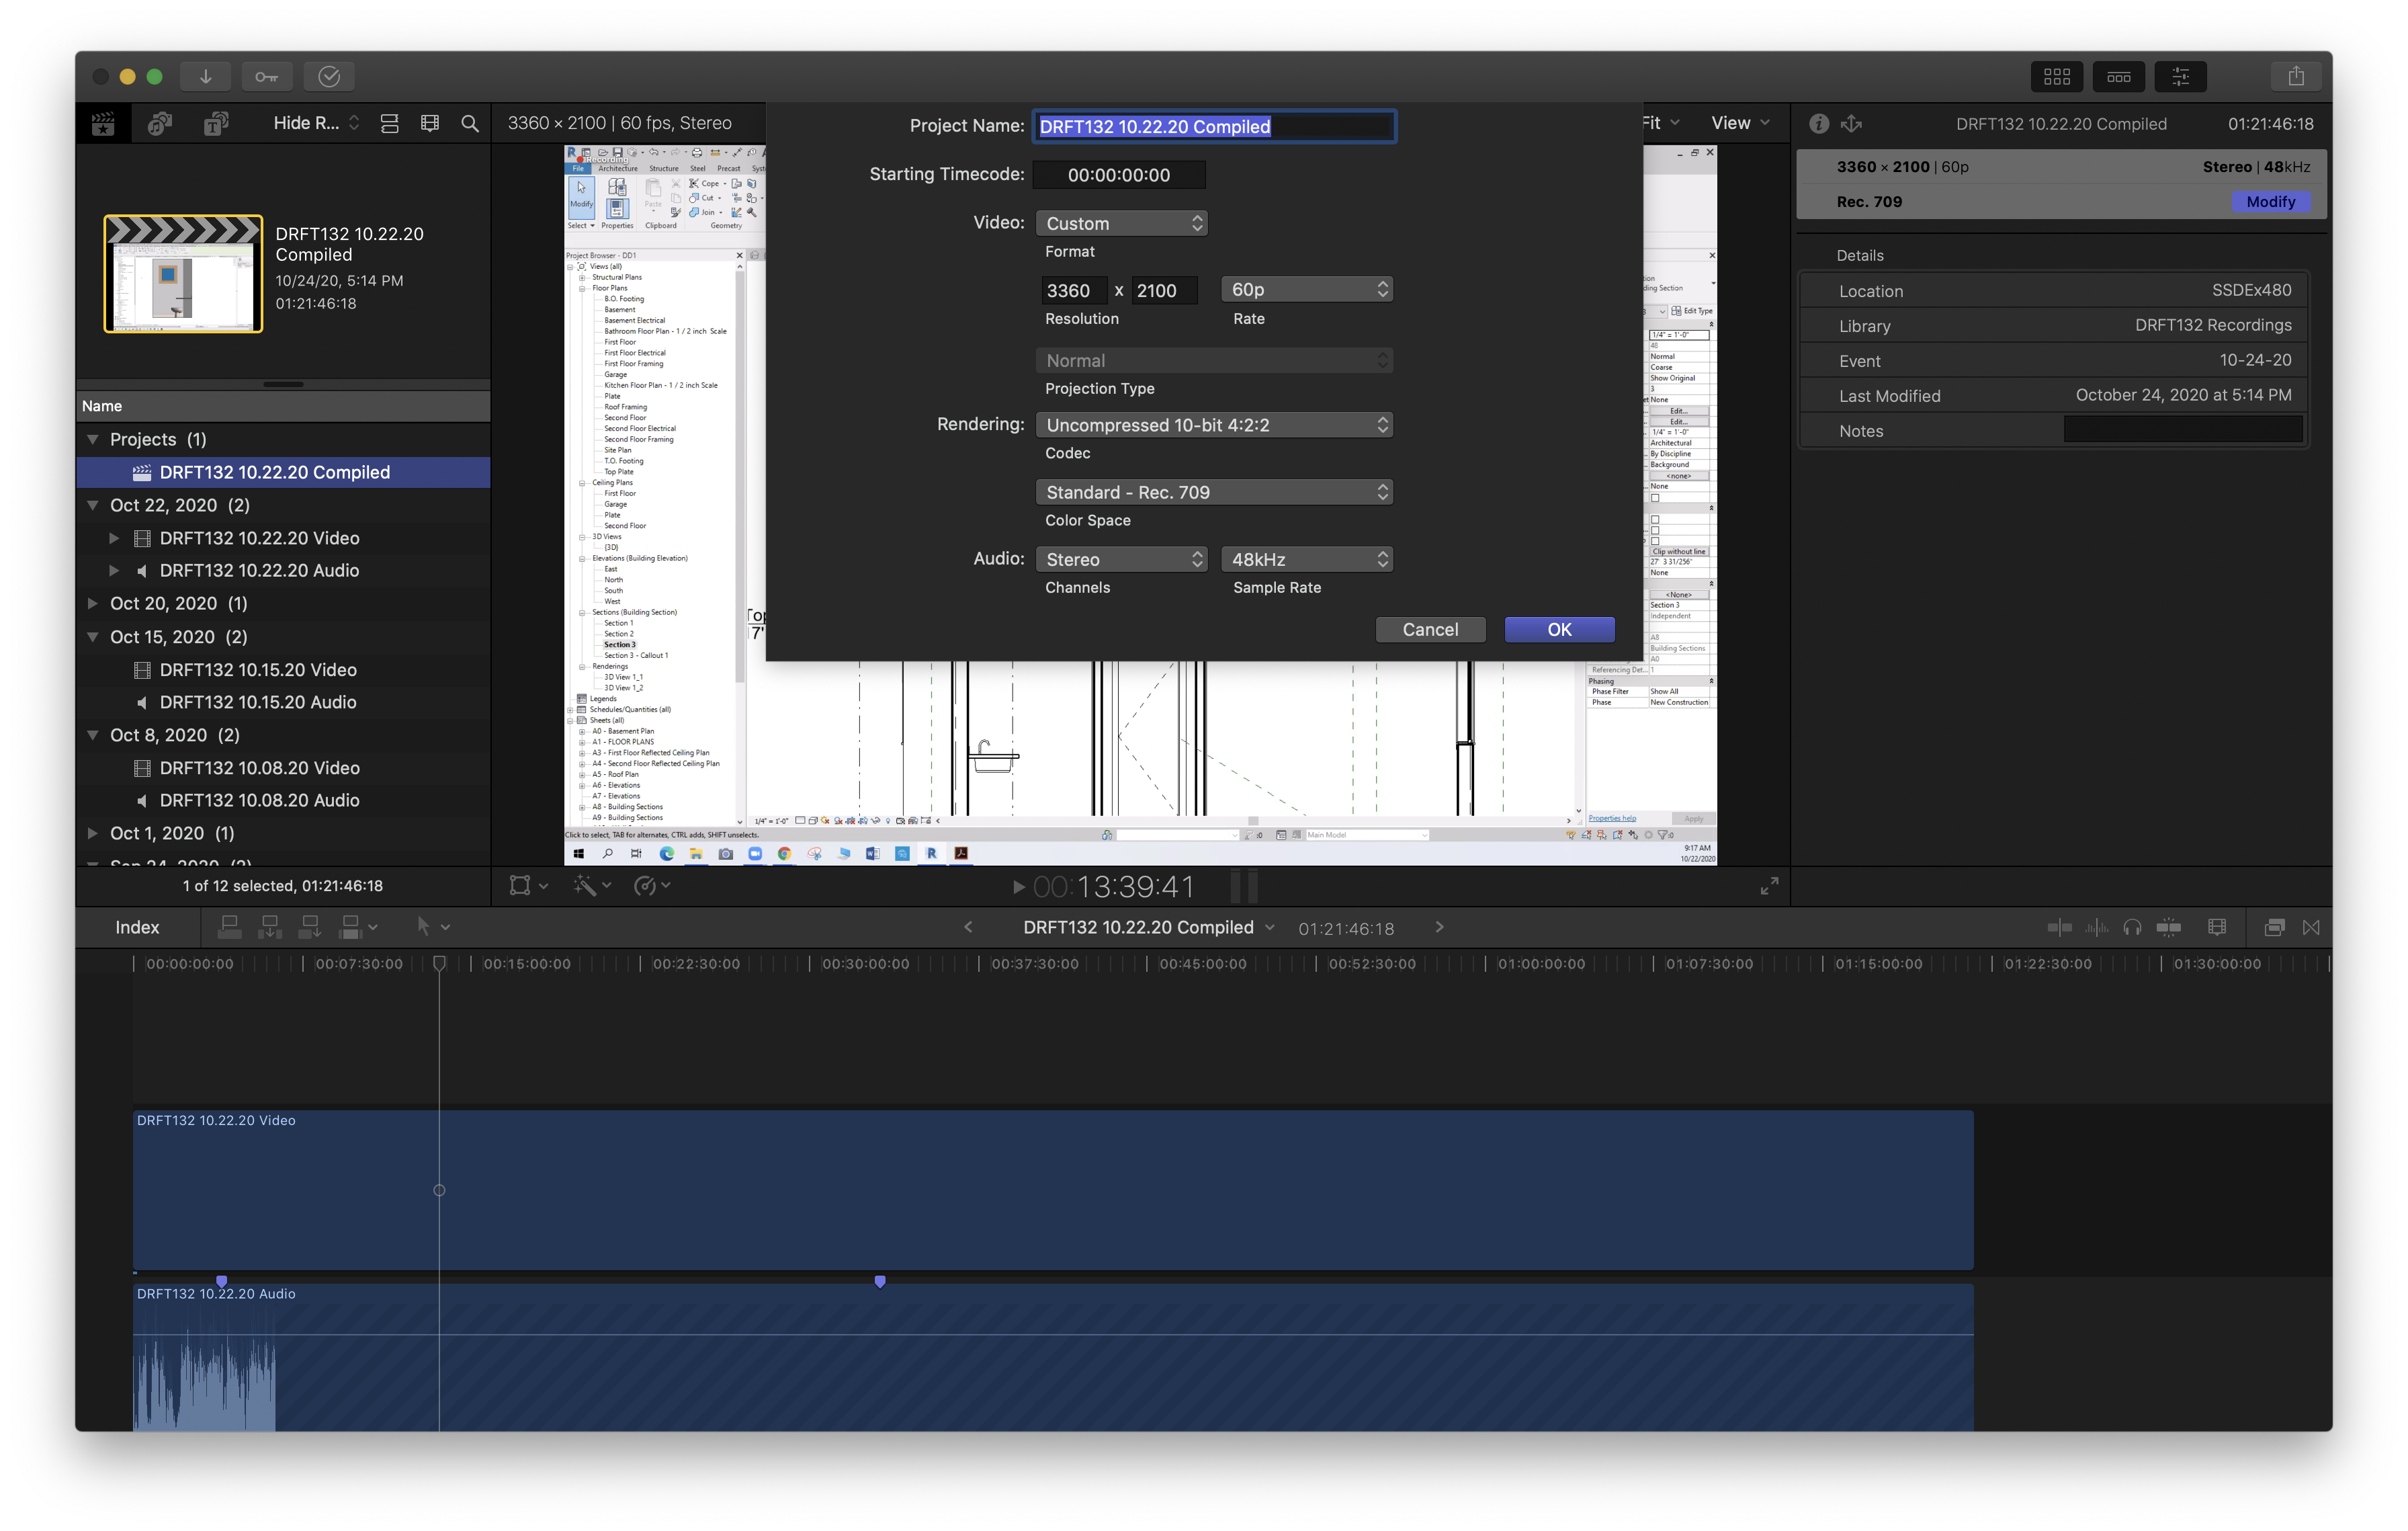
Task: Click the browser search magnifier icon
Action: coord(469,123)
